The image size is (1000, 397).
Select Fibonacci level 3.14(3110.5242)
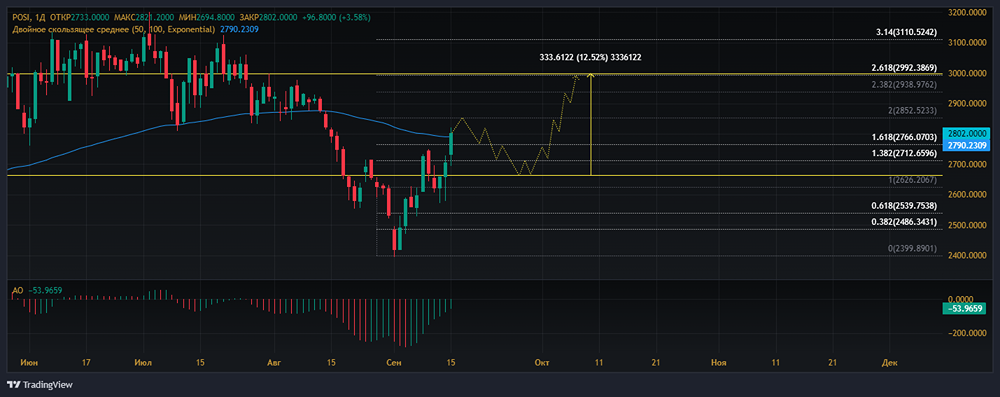[x=907, y=32]
